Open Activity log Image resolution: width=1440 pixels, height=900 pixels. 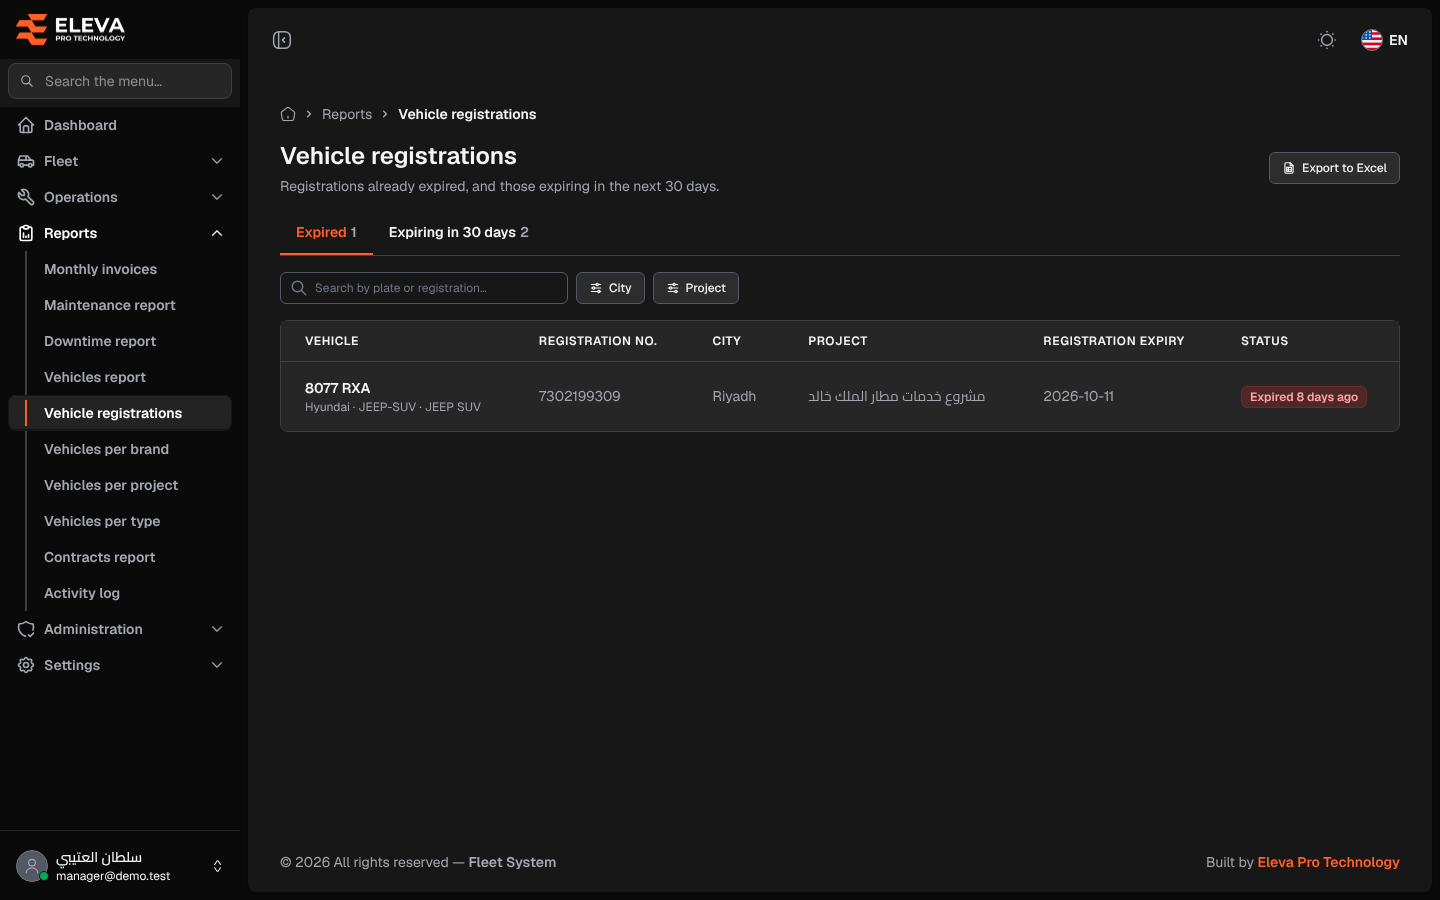click(82, 593)
